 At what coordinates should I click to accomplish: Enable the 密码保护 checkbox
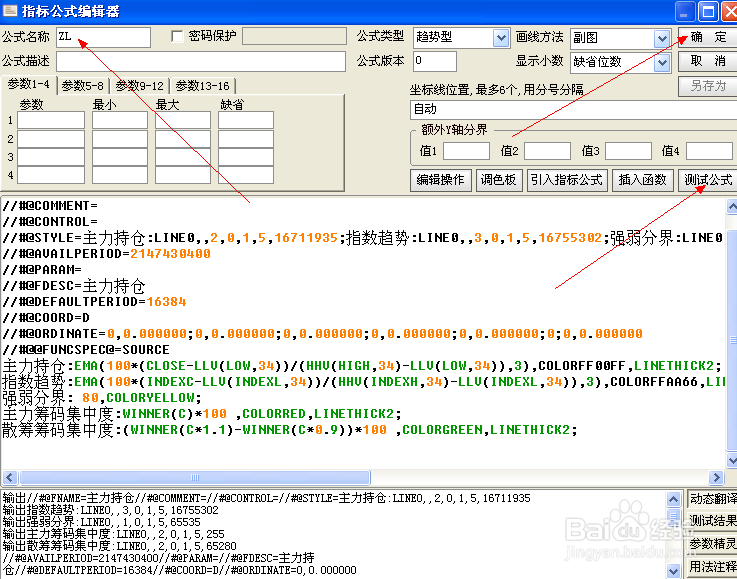point(177,37)
